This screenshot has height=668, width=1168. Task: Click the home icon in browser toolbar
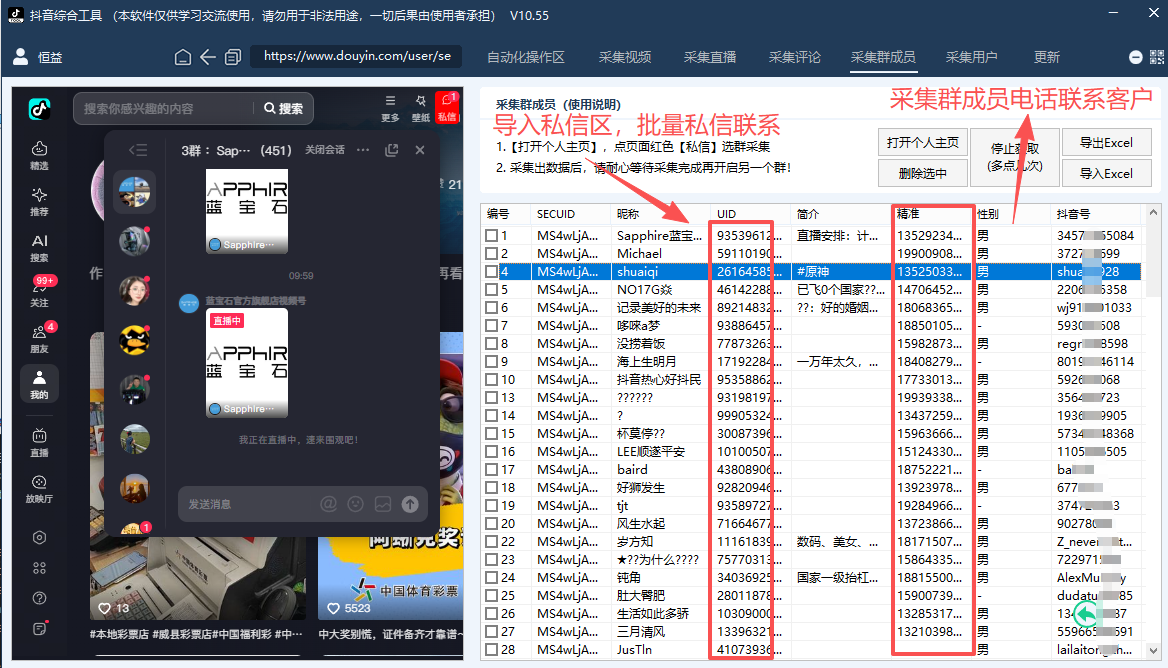[x=182, y=57]
